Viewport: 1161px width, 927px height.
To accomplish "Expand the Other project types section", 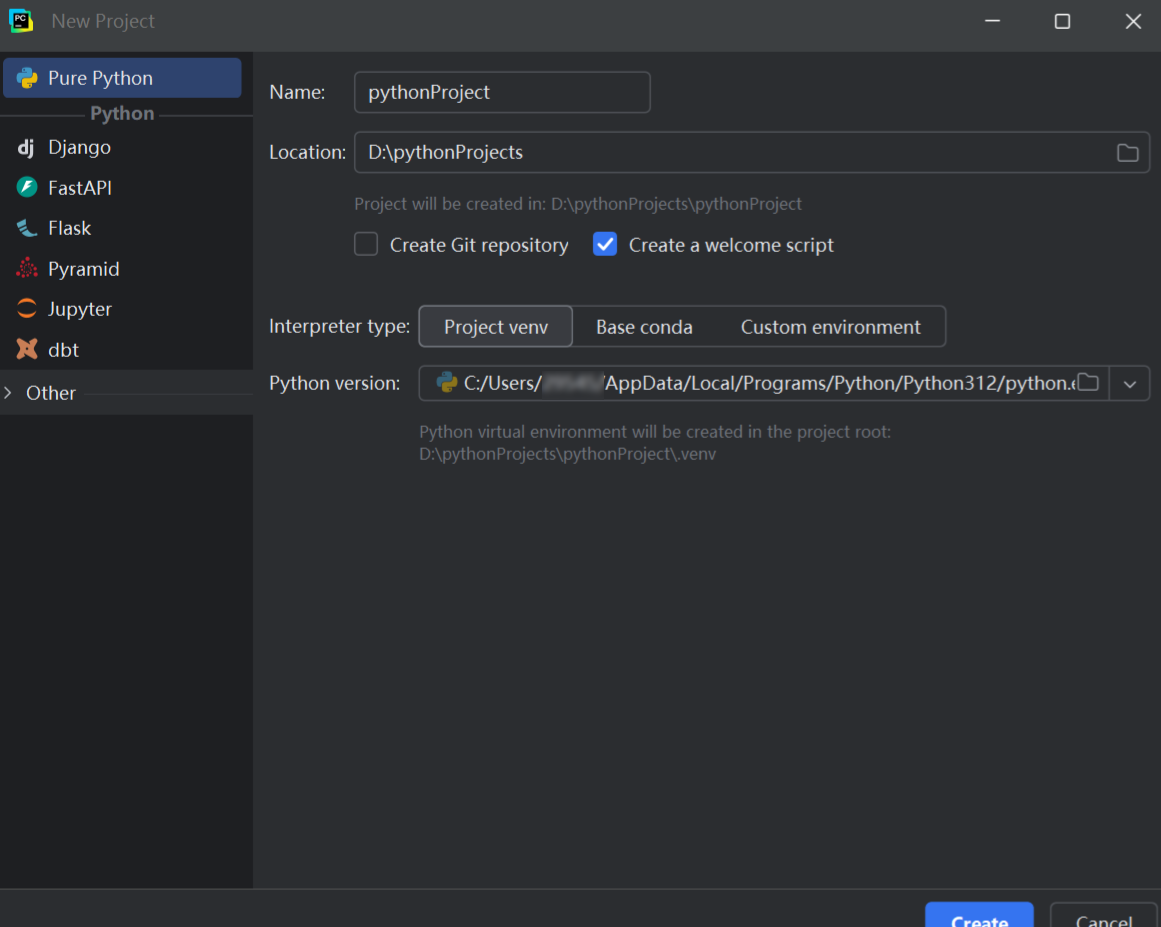I will coord(9,393).
